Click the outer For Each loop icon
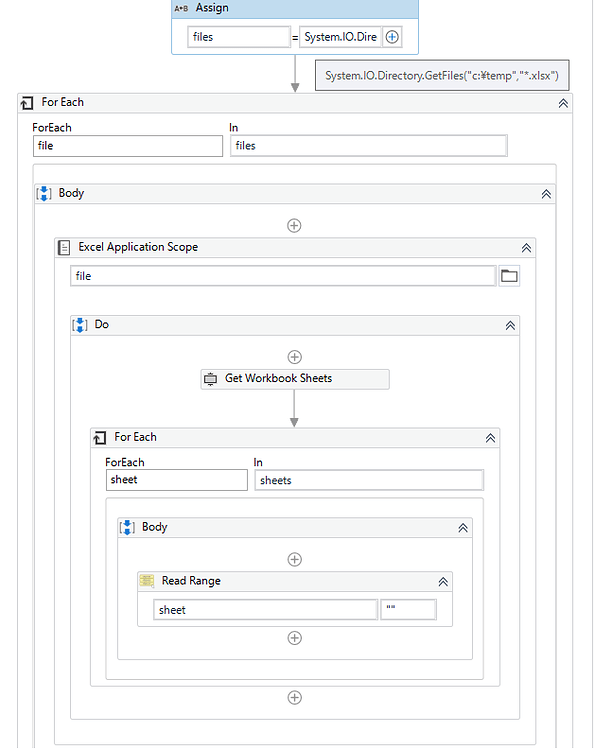The image size is (613, 750). (x=27, y=102)
